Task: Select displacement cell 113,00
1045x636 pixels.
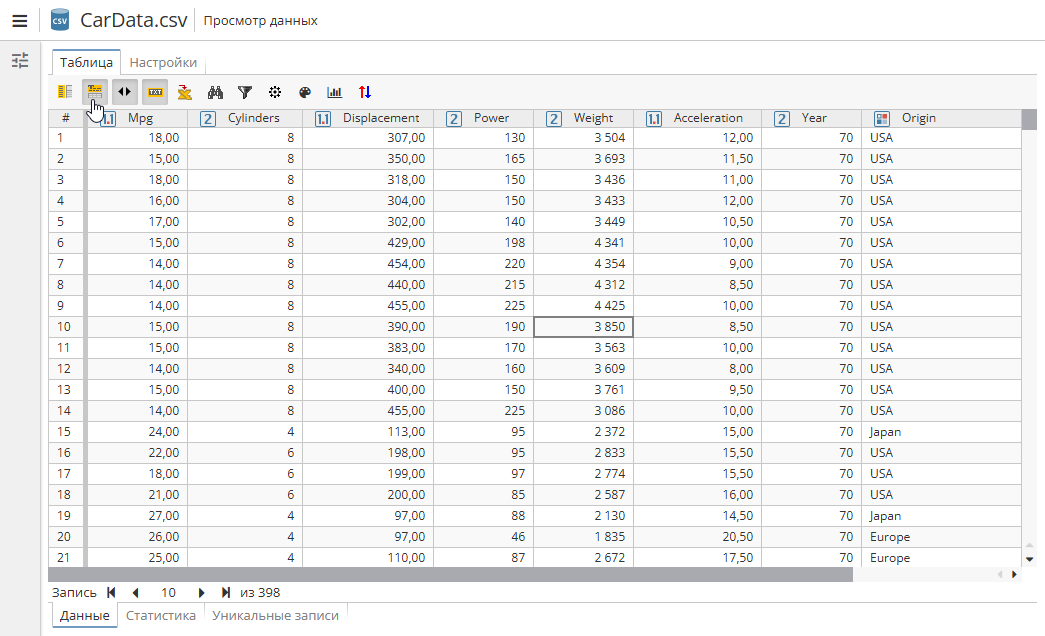Action: (x=368, y=431)
